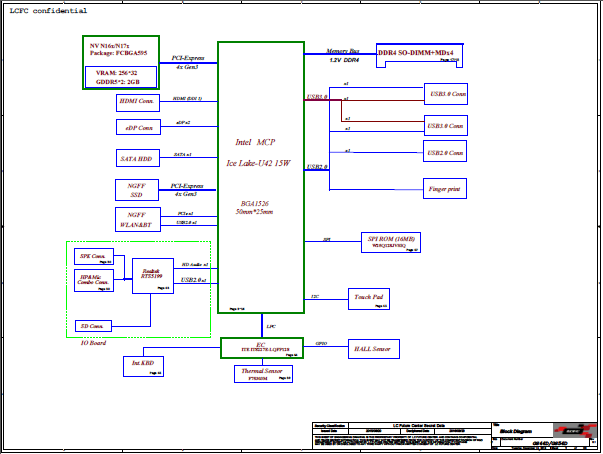Select the Int.KBD block
The height and width of the screenshot is (454, 603).
[143, 366]
